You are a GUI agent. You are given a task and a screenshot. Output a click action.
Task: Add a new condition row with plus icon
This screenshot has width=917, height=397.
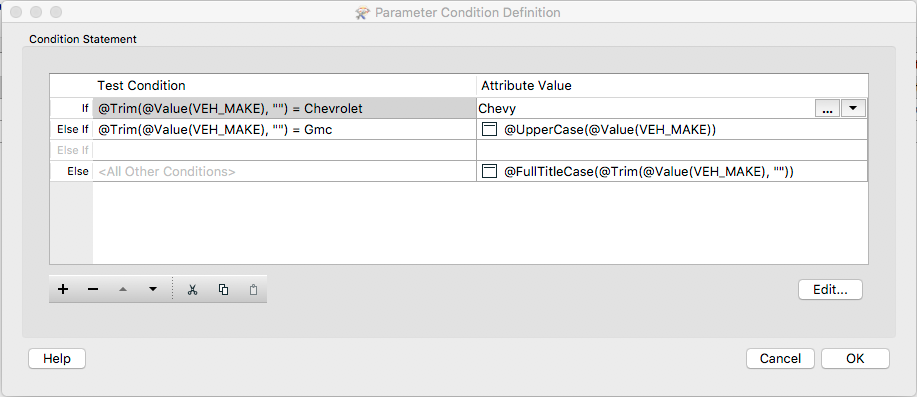[x=63, y=289]
